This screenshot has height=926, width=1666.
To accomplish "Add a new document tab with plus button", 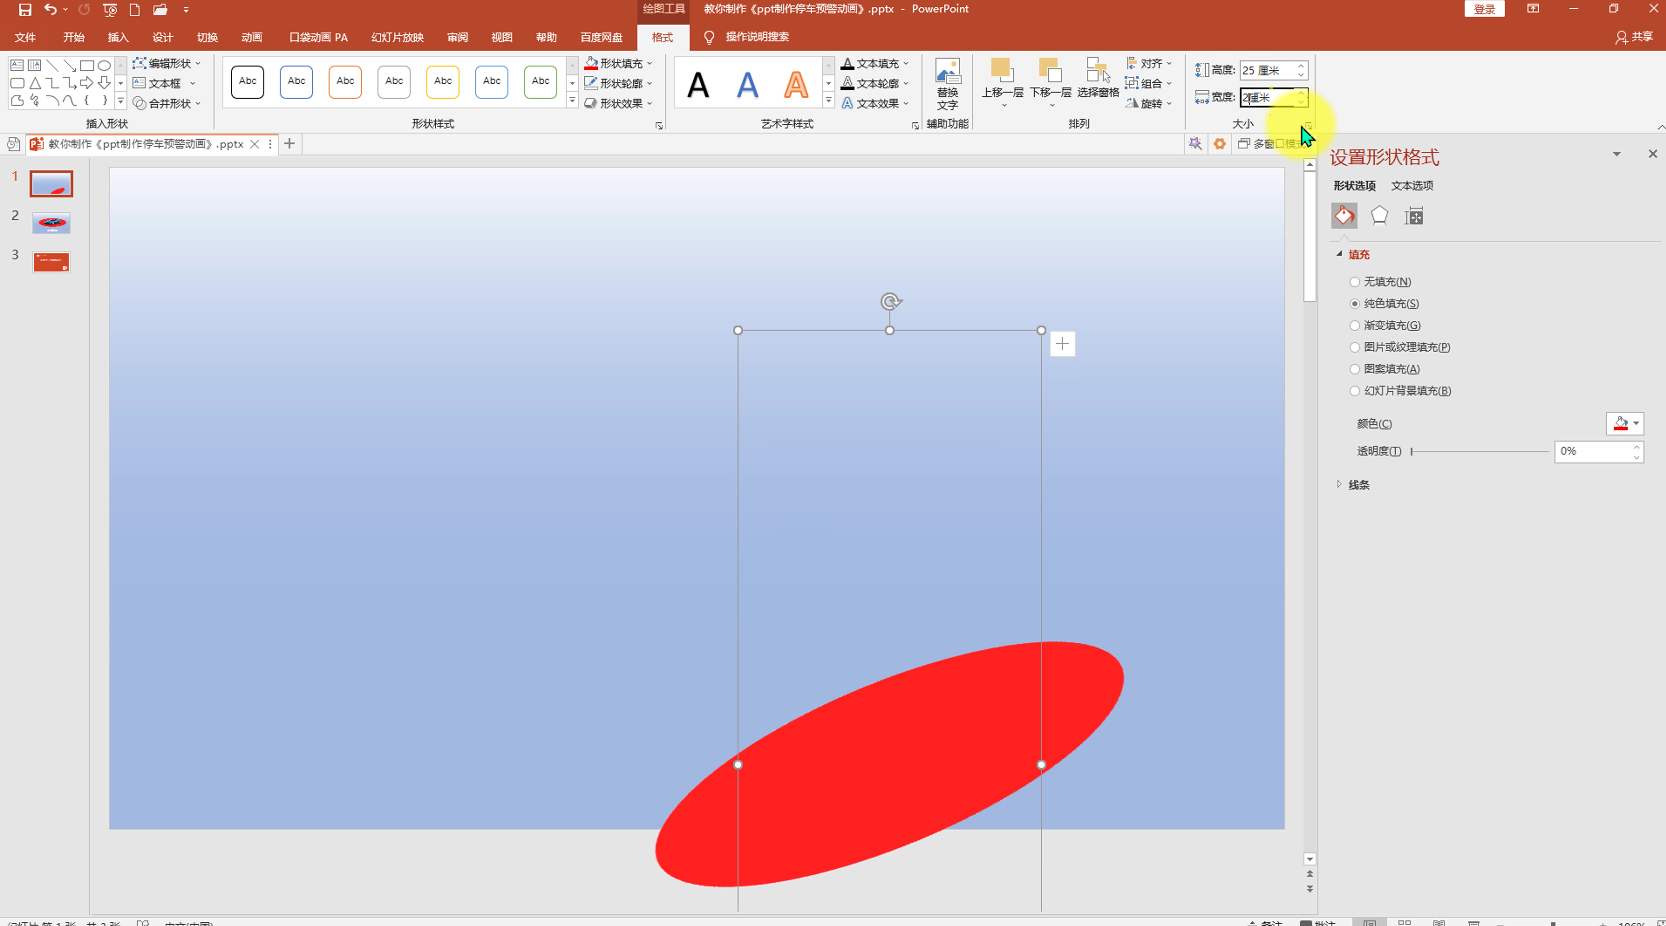I will point(289,144).
